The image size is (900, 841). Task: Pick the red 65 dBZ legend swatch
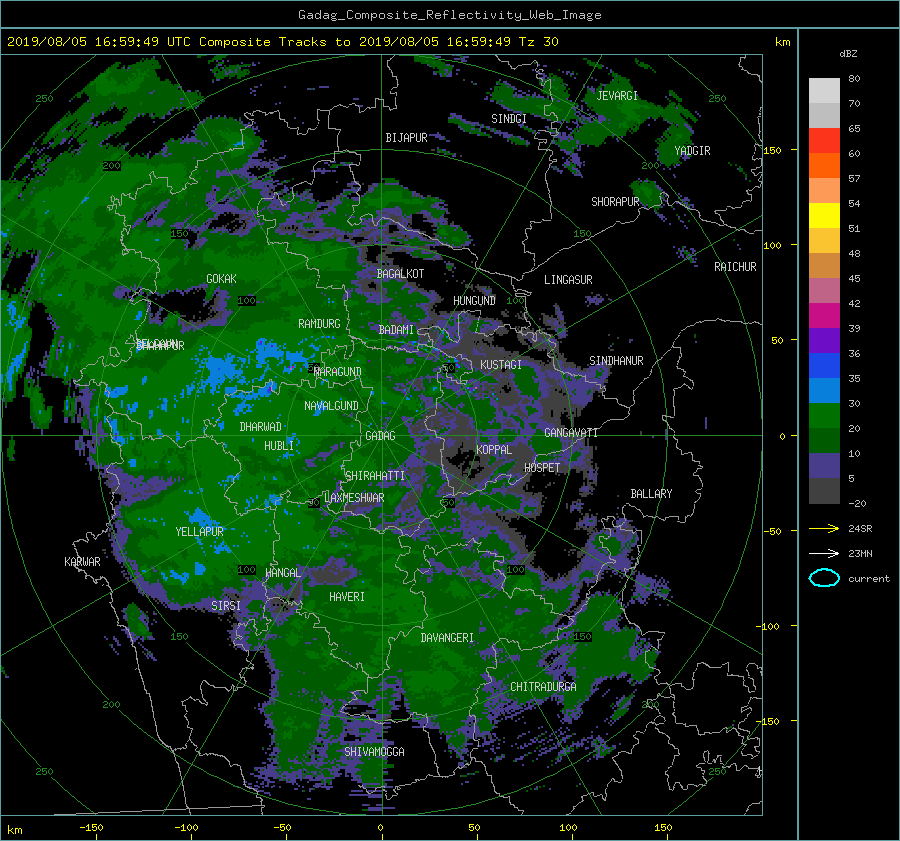coord(824,141)
